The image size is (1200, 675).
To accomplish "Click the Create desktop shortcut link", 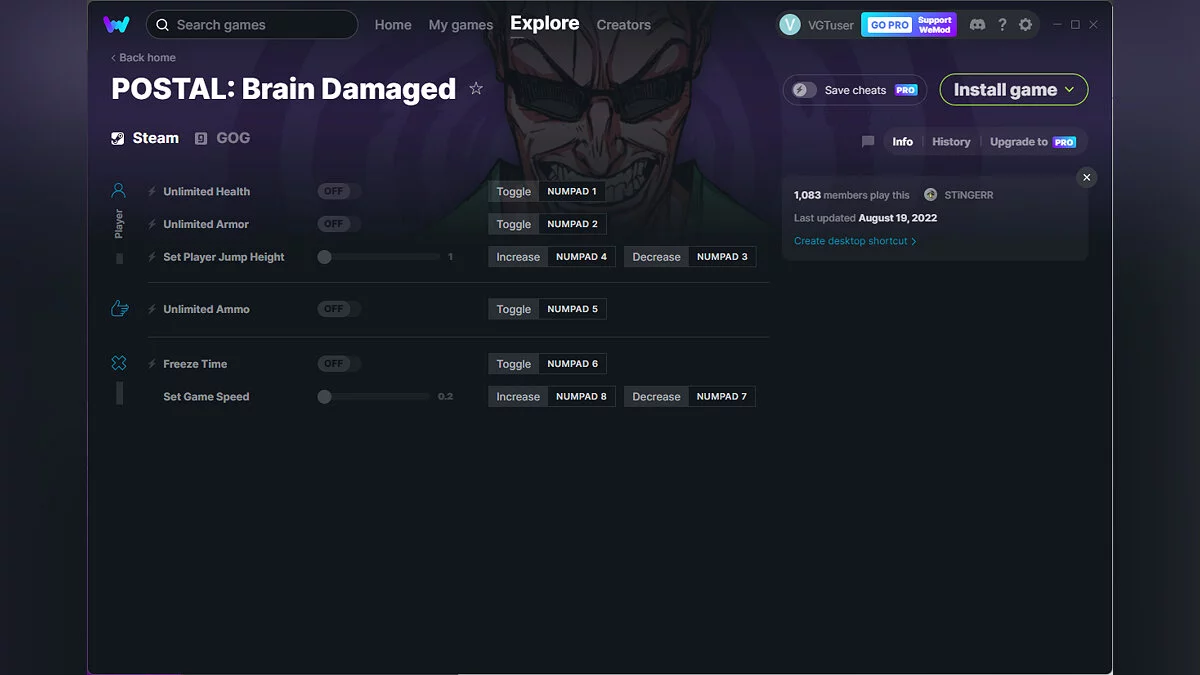I will (851, 240).
